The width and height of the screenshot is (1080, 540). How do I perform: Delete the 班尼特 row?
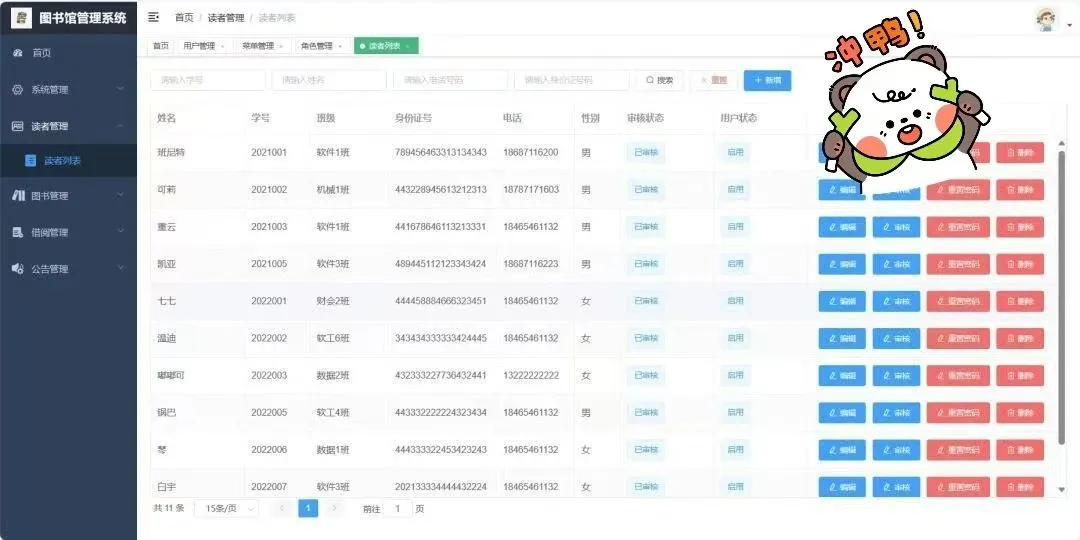[1020, 152]
